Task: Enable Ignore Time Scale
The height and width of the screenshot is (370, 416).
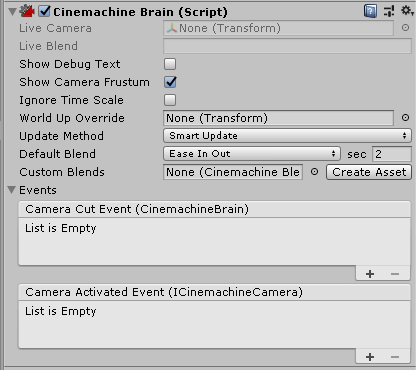Action: point(170,100)
